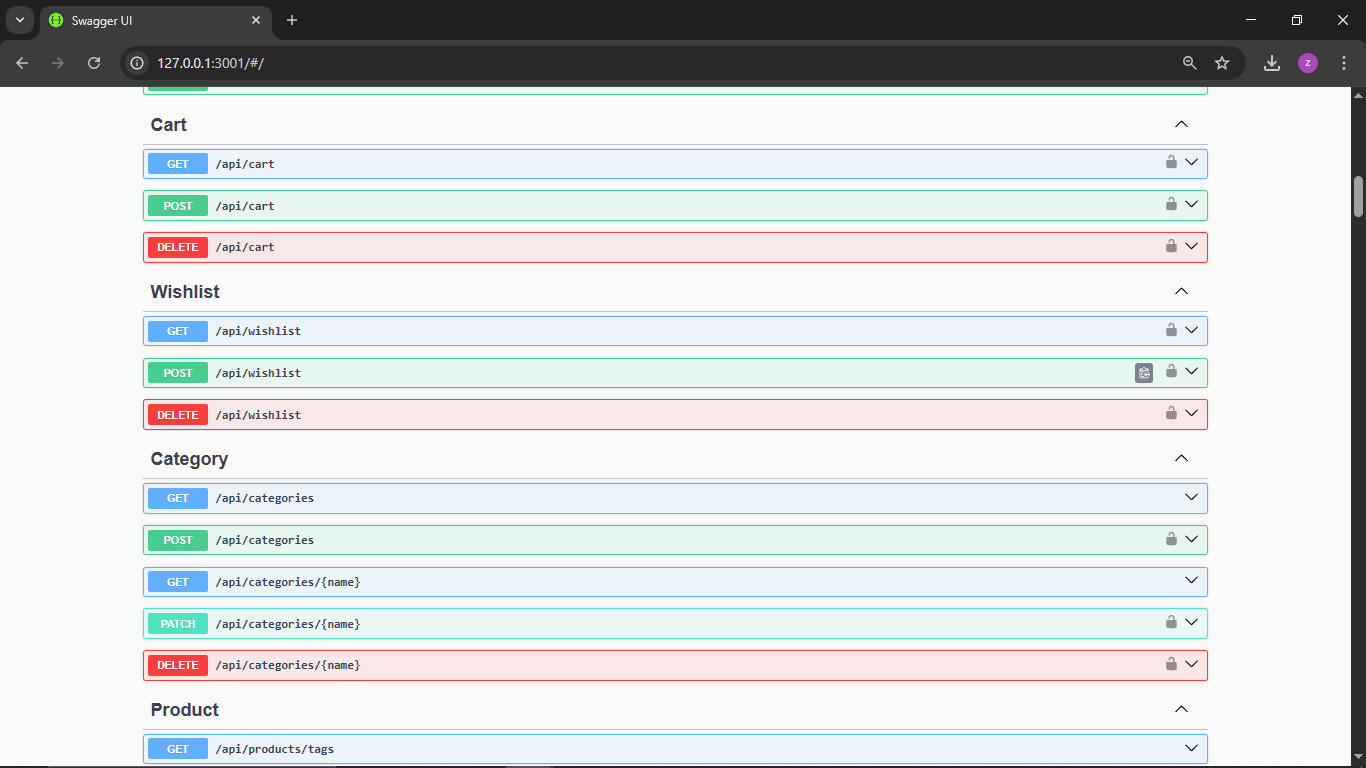Screen dimensions: 1366x768
Task: Expand the GET /api/categories/{name} endpoint arrow
Action: click(1191, 581)
